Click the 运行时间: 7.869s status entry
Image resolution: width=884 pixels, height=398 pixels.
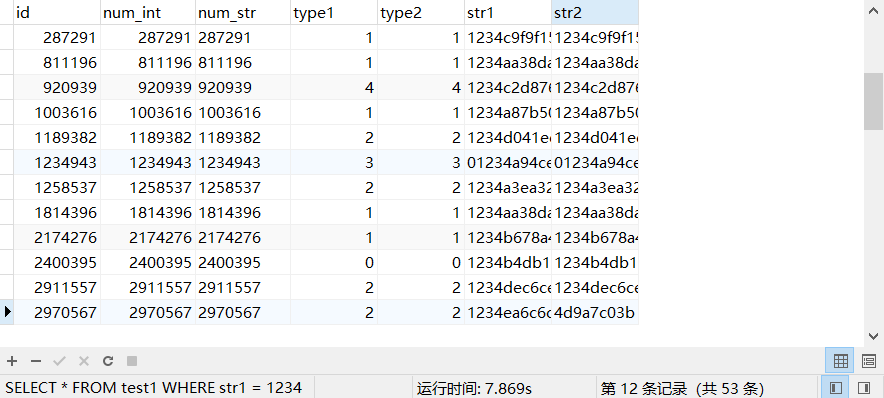pyautogui.click(x=474, y=388)
